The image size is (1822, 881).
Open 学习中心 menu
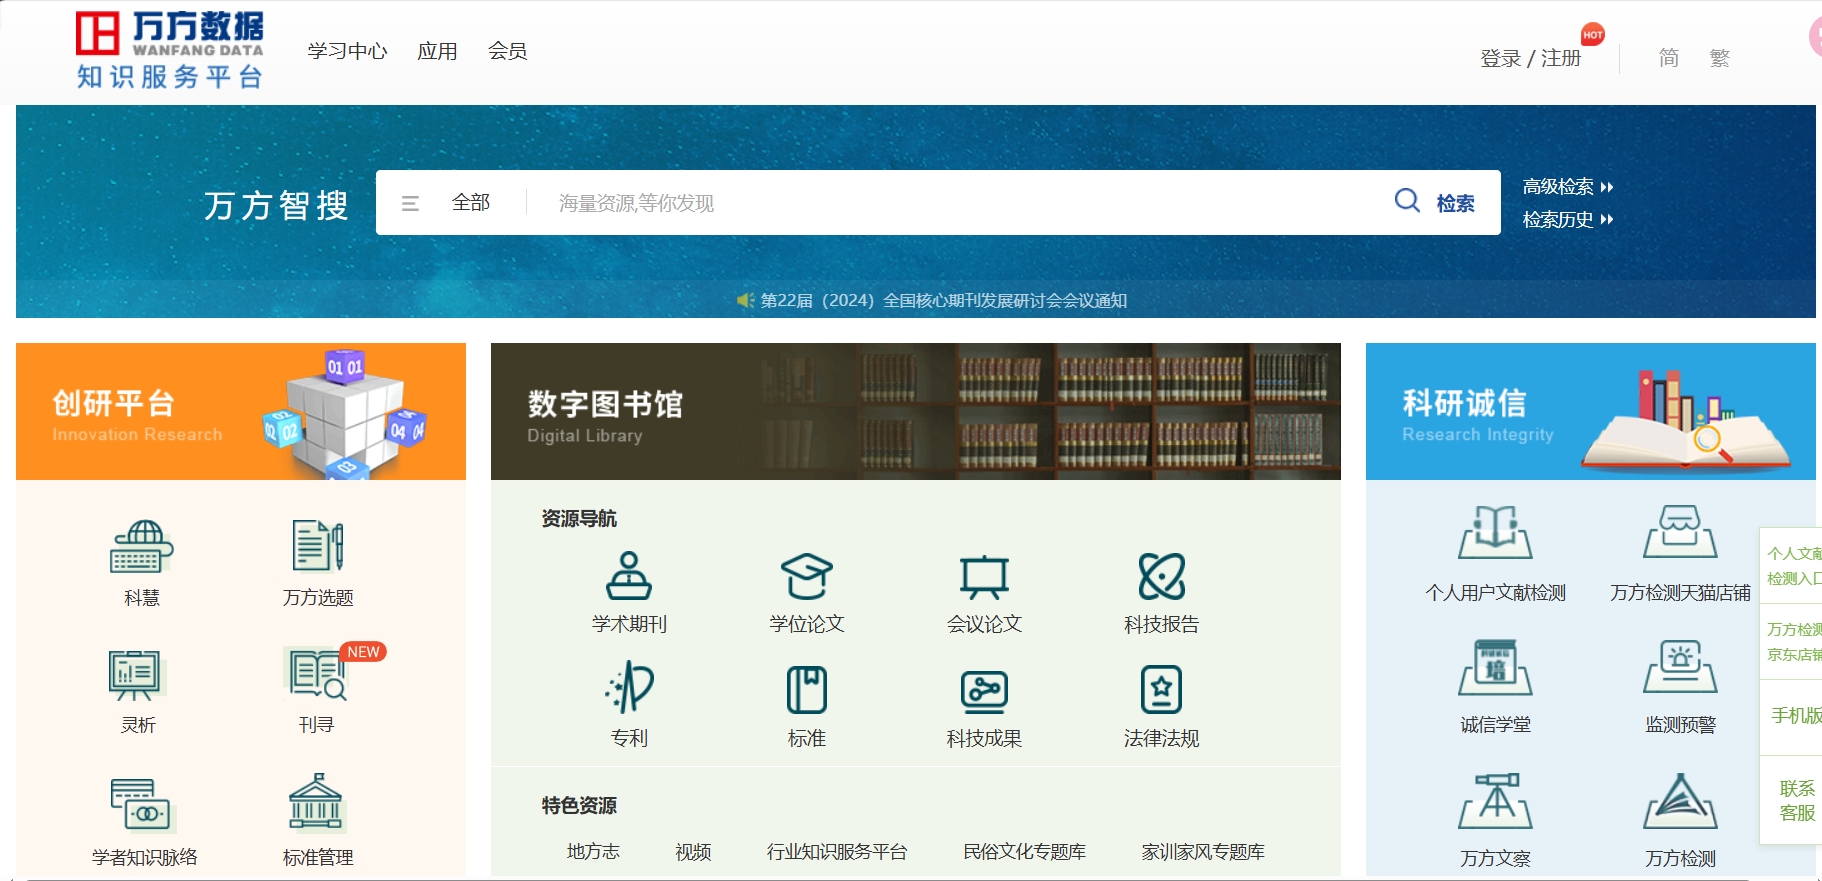point(347,51)
